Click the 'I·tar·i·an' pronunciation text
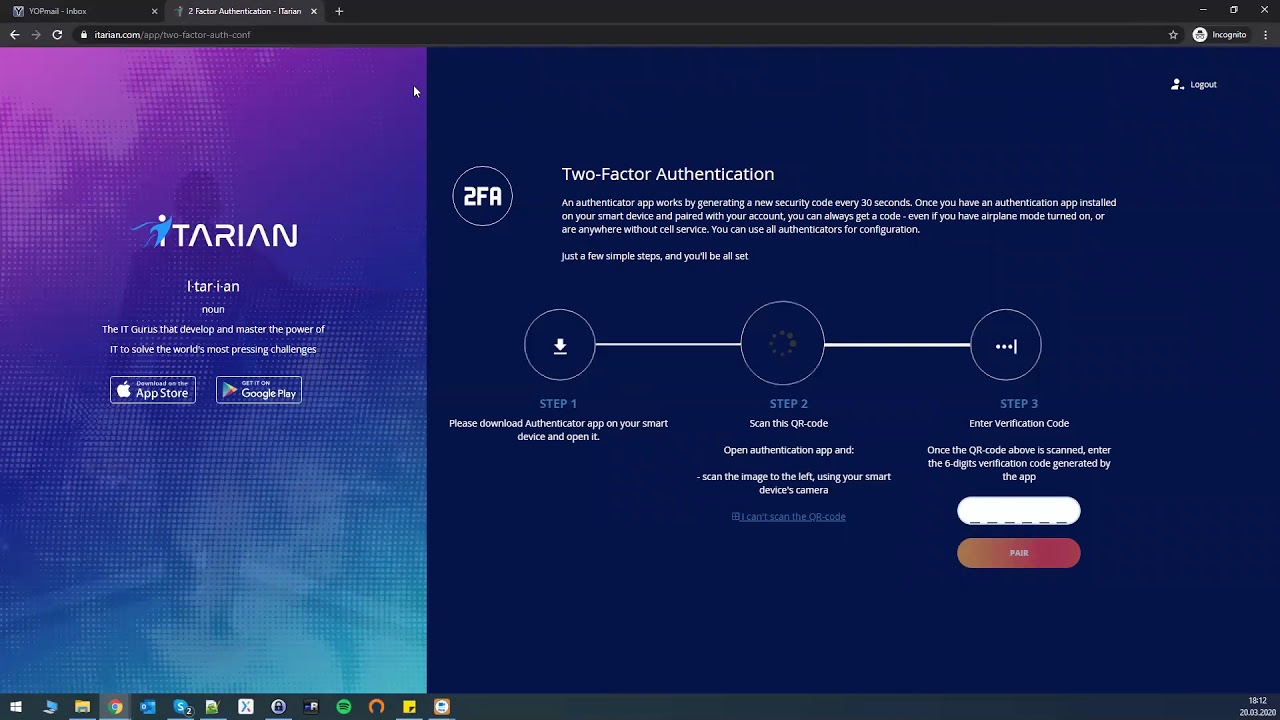The height and width of the screenshot is (720, 1280). tap(213, 286)
